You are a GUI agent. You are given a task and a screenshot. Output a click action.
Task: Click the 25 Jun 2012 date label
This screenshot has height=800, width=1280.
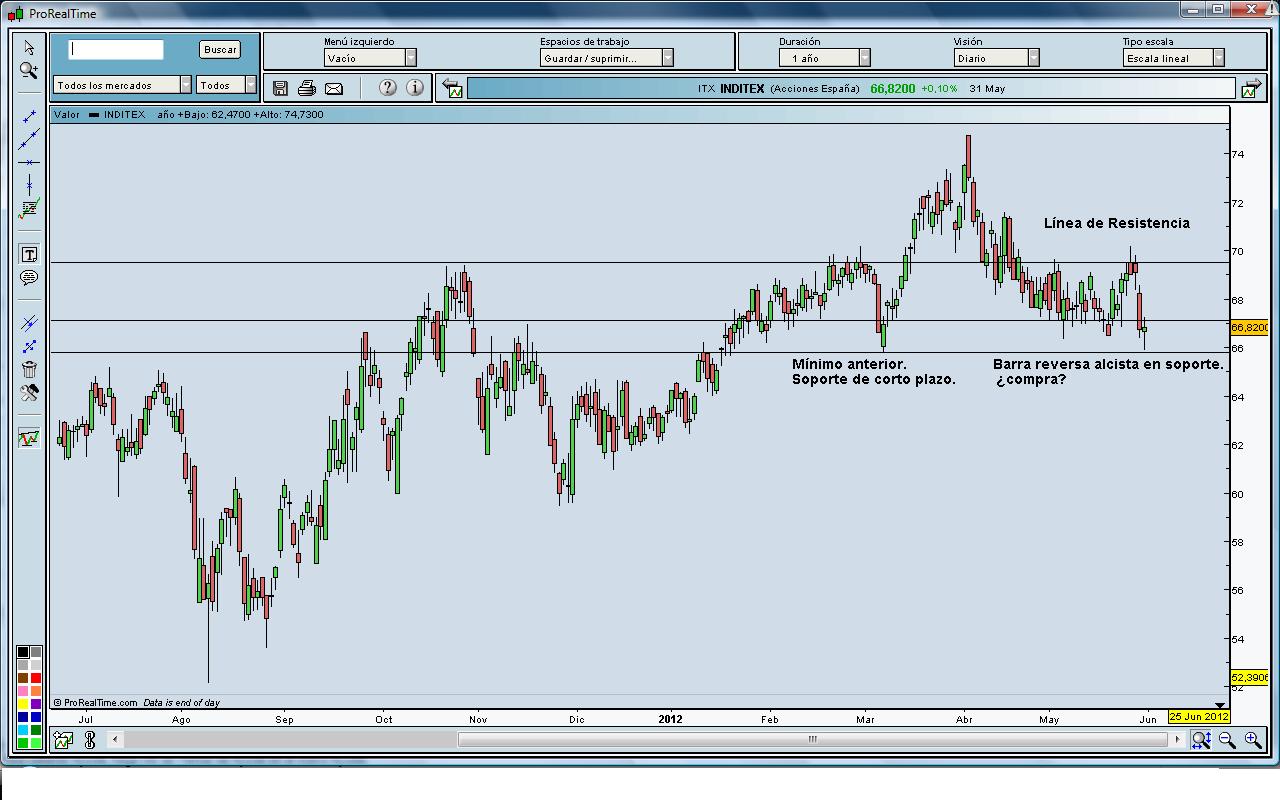pyautogui.click(x=1199, y=716)
